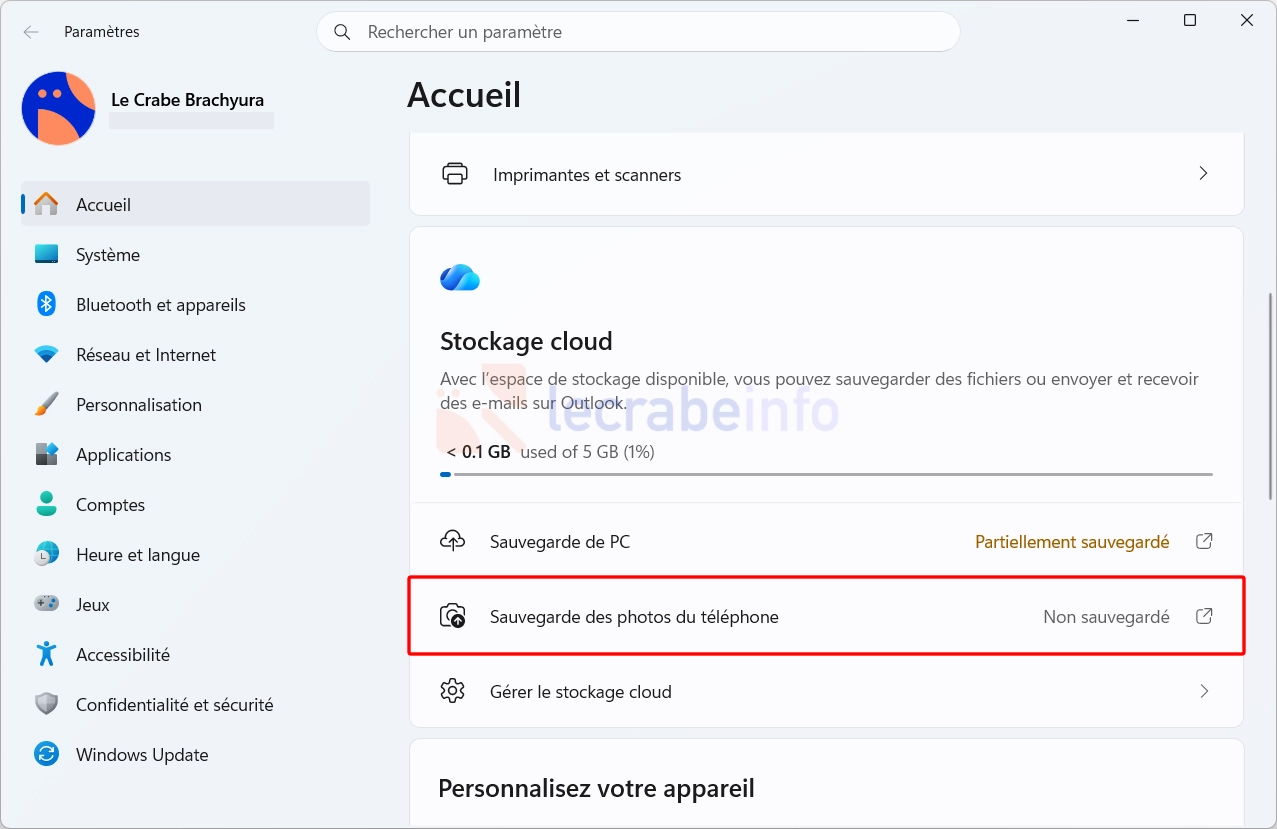Open external link for Sauvegarde de PC

[x=1205, y=541]
